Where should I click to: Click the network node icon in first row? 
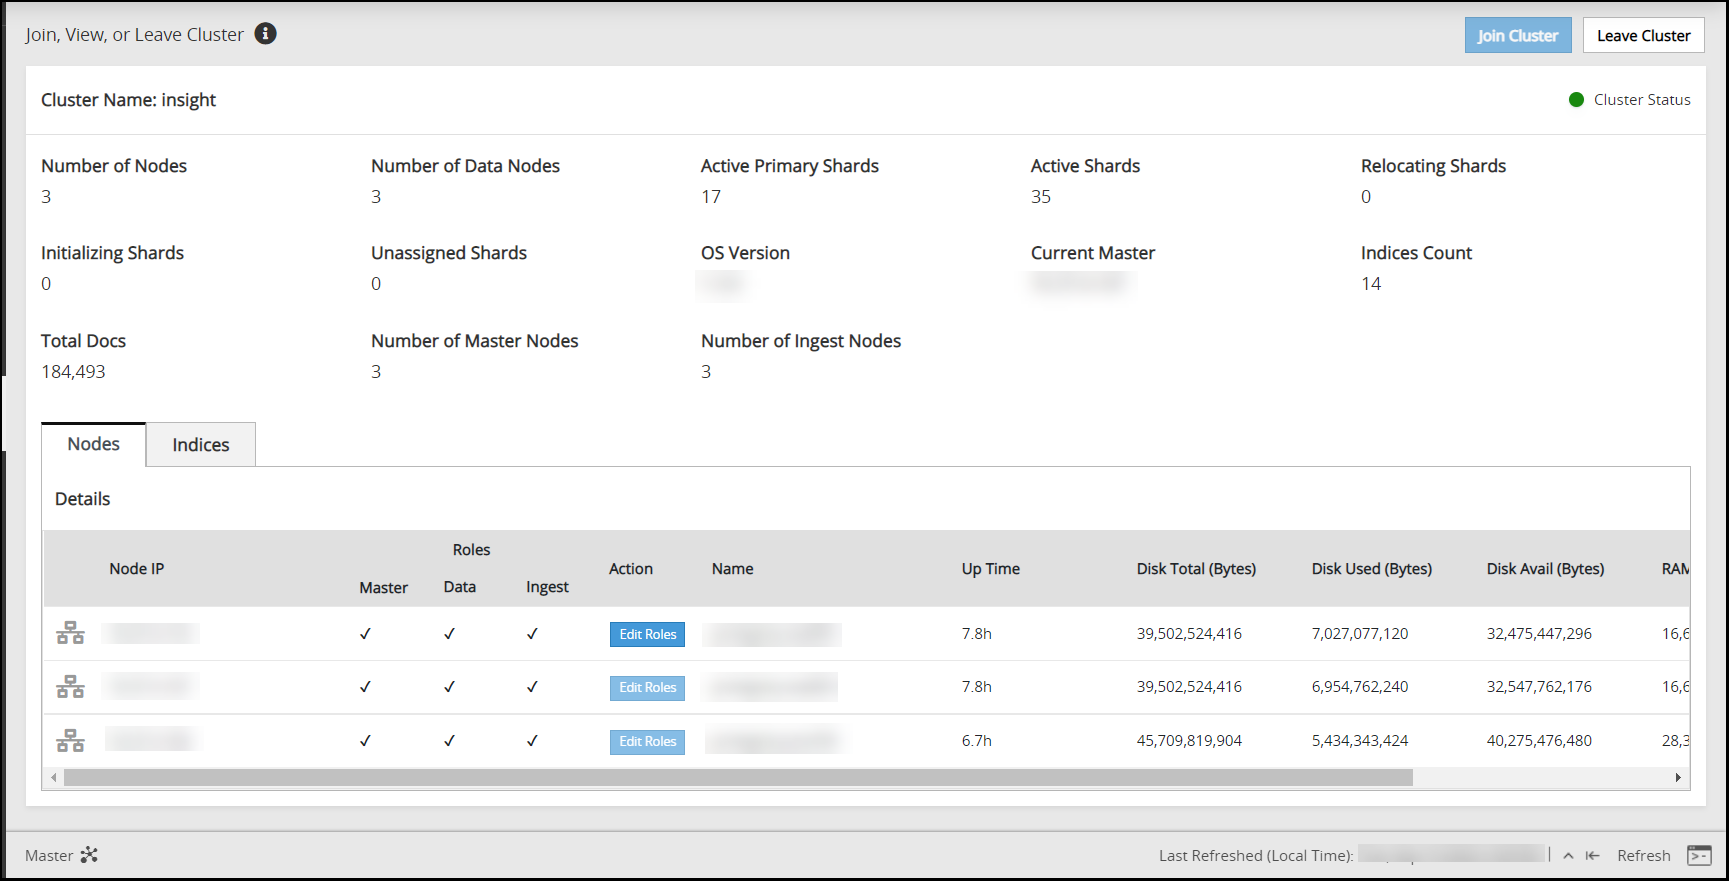tap(70, 633)
